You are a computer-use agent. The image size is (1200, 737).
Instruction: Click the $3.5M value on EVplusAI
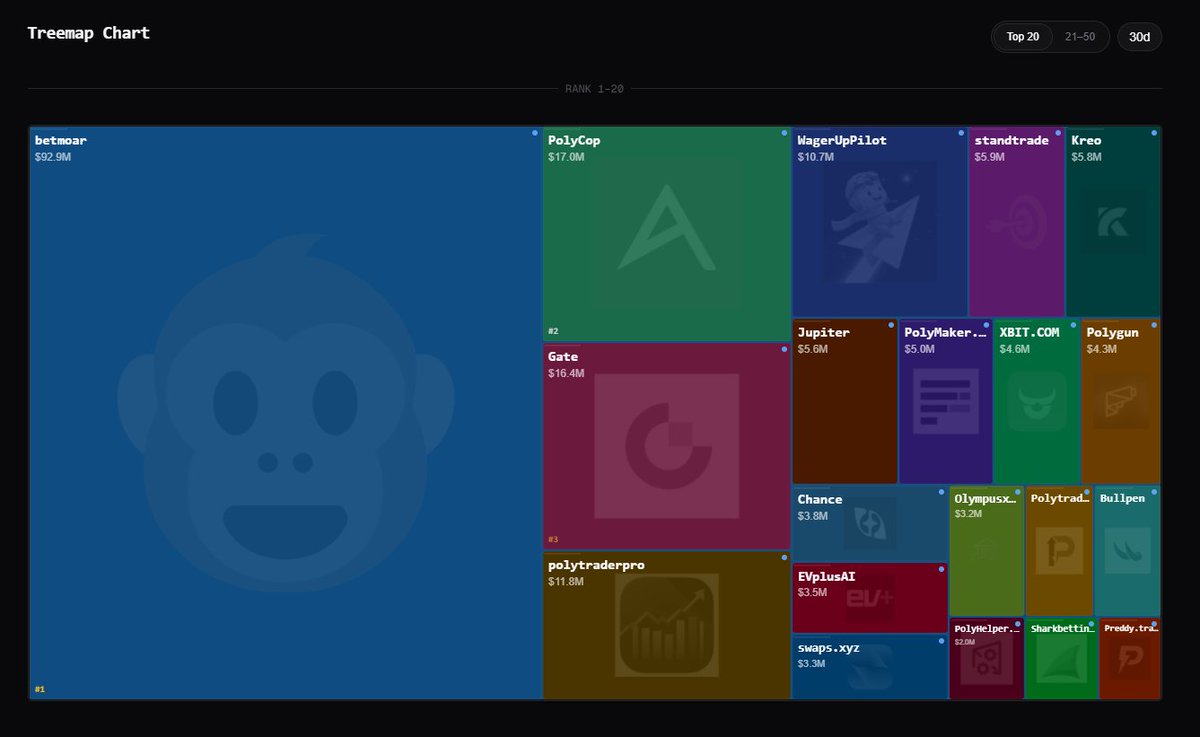point(813,593)
